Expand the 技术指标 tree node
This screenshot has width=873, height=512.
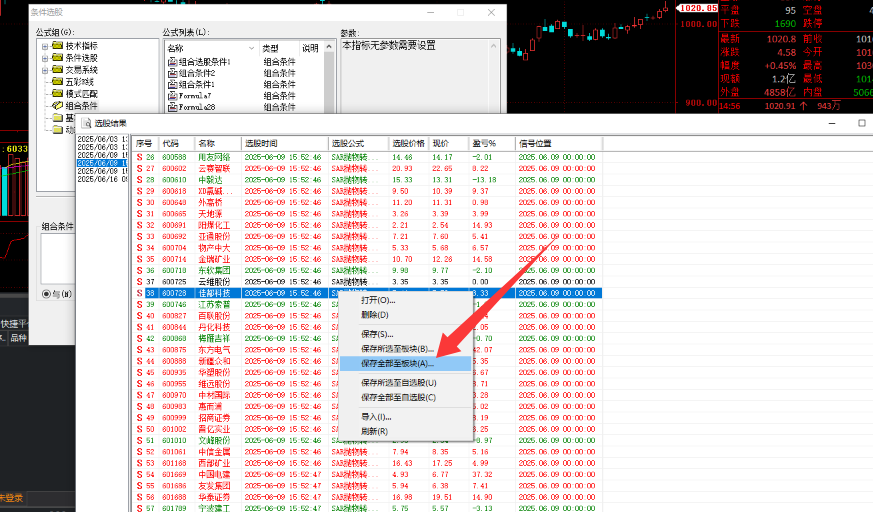tap(45, 46)
